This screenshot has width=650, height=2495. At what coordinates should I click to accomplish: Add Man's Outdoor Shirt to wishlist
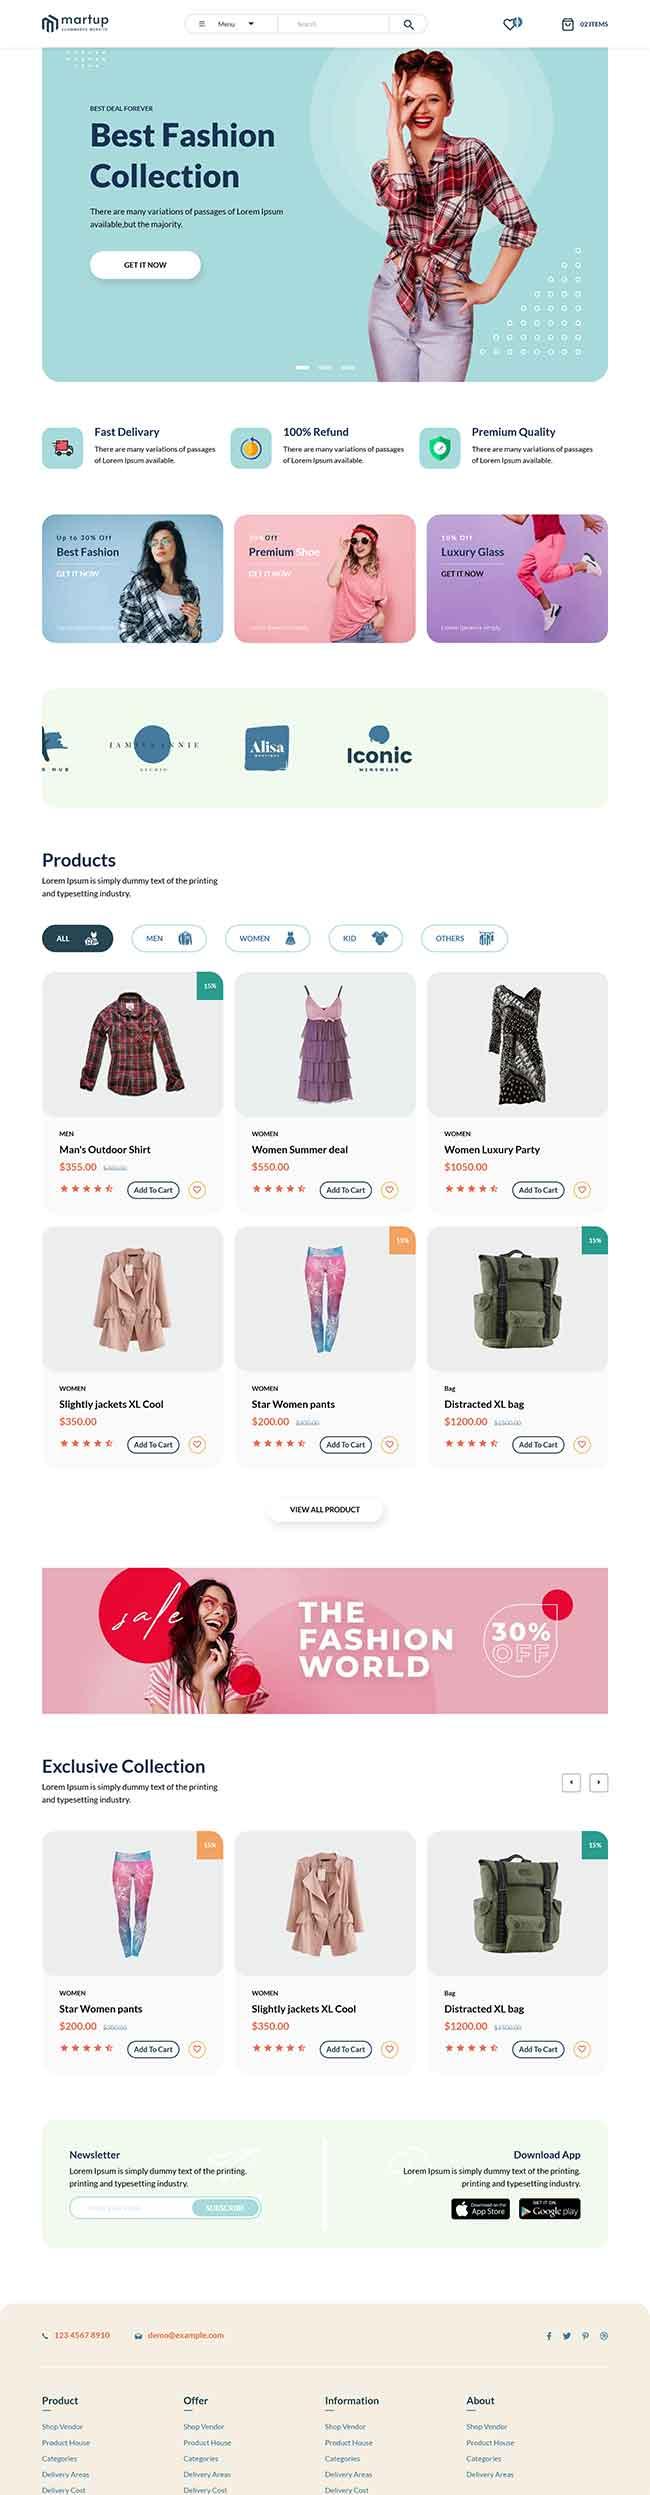click(x=197, y=1190)
